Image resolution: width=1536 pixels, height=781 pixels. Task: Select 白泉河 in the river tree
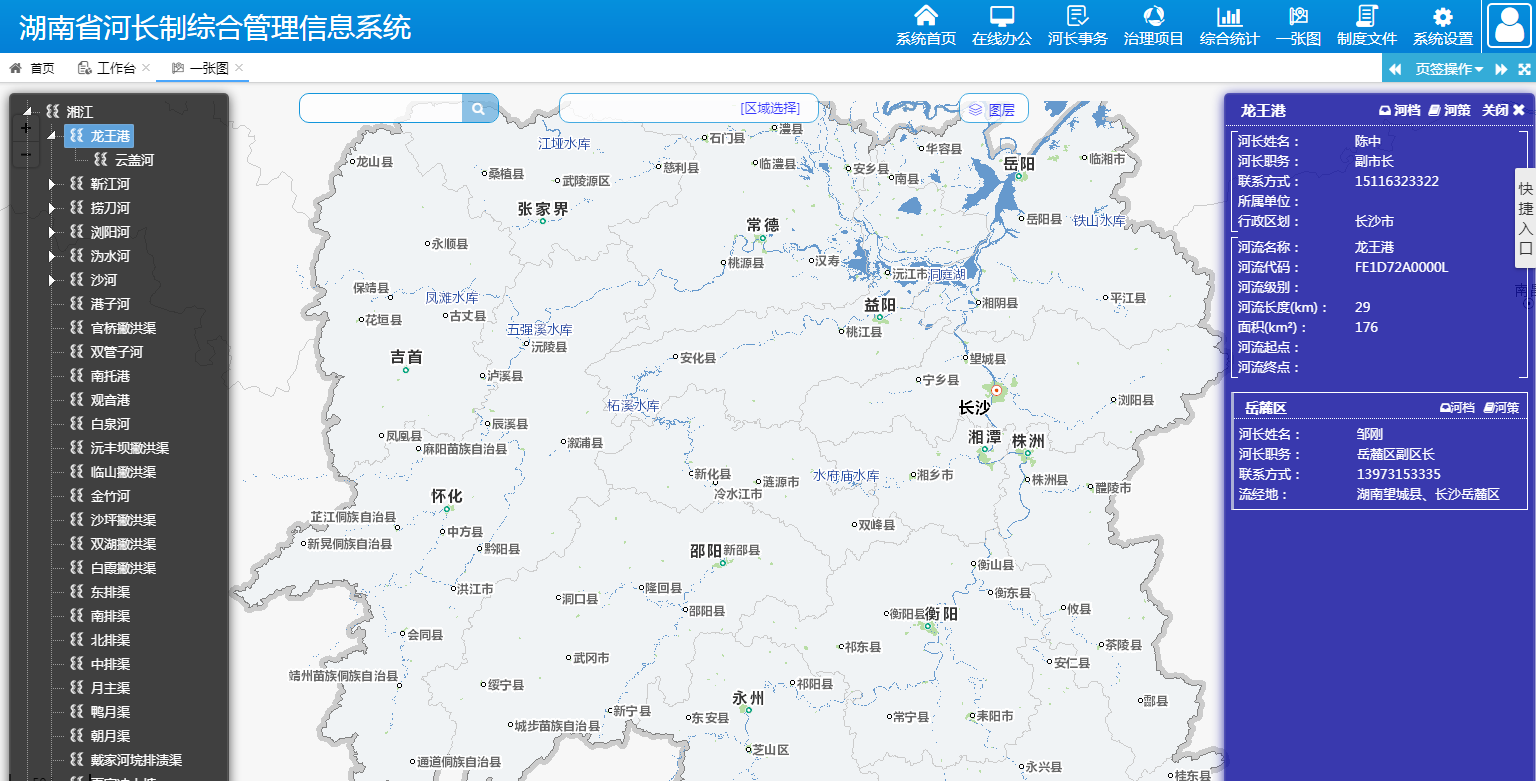point(110,424)
